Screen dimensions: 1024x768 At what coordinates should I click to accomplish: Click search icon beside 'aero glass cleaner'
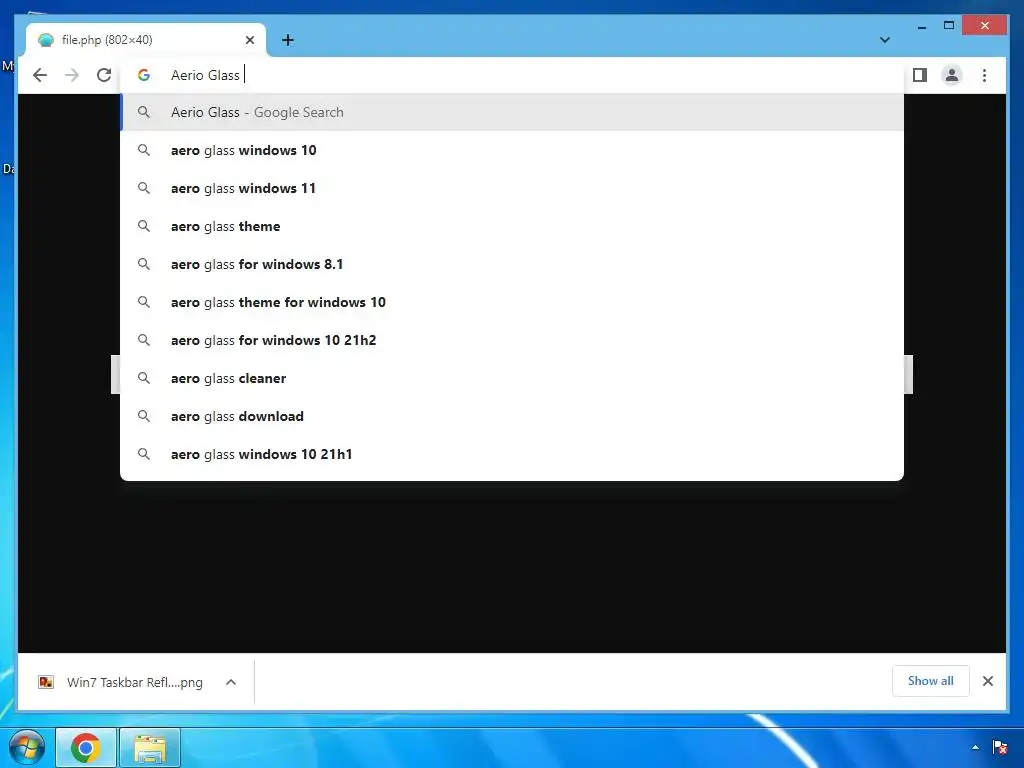coord(144,378)
